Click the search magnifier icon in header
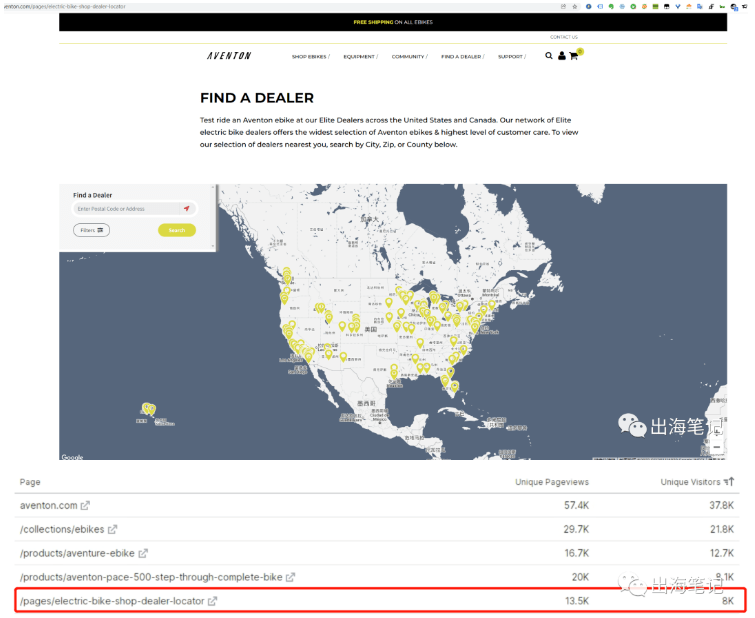 (549, 56)
